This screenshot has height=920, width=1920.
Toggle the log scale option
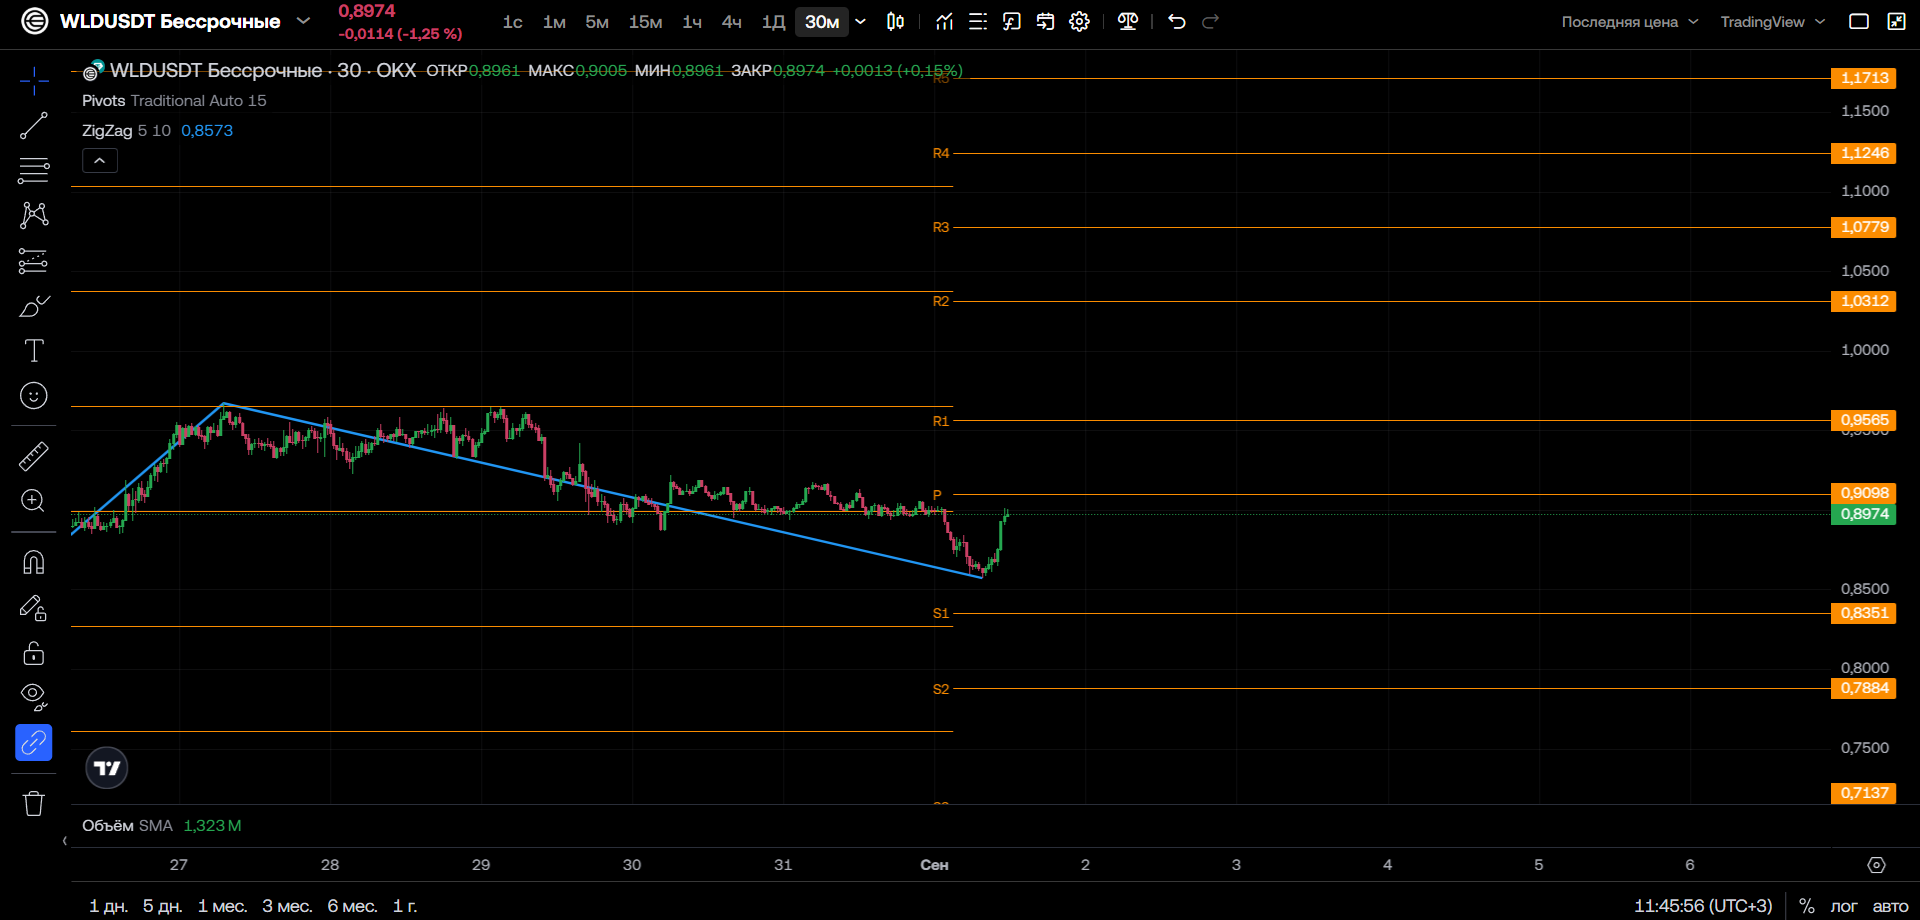click(x=1844, y=906)
